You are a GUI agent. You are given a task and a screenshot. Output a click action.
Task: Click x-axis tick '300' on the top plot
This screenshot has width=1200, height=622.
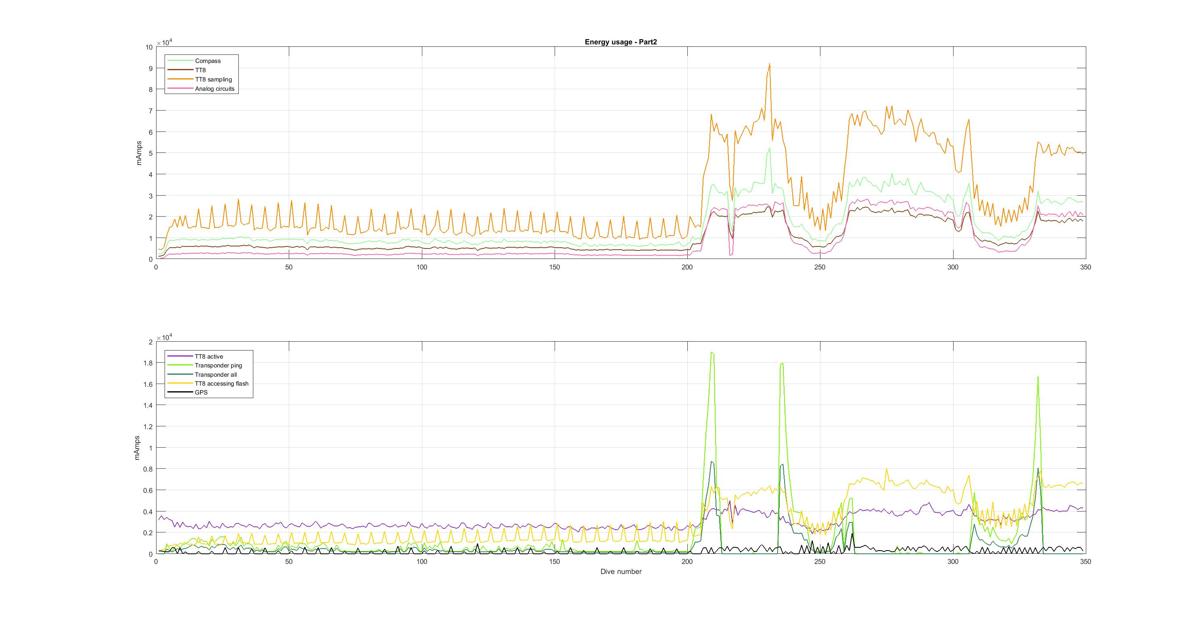952,267
